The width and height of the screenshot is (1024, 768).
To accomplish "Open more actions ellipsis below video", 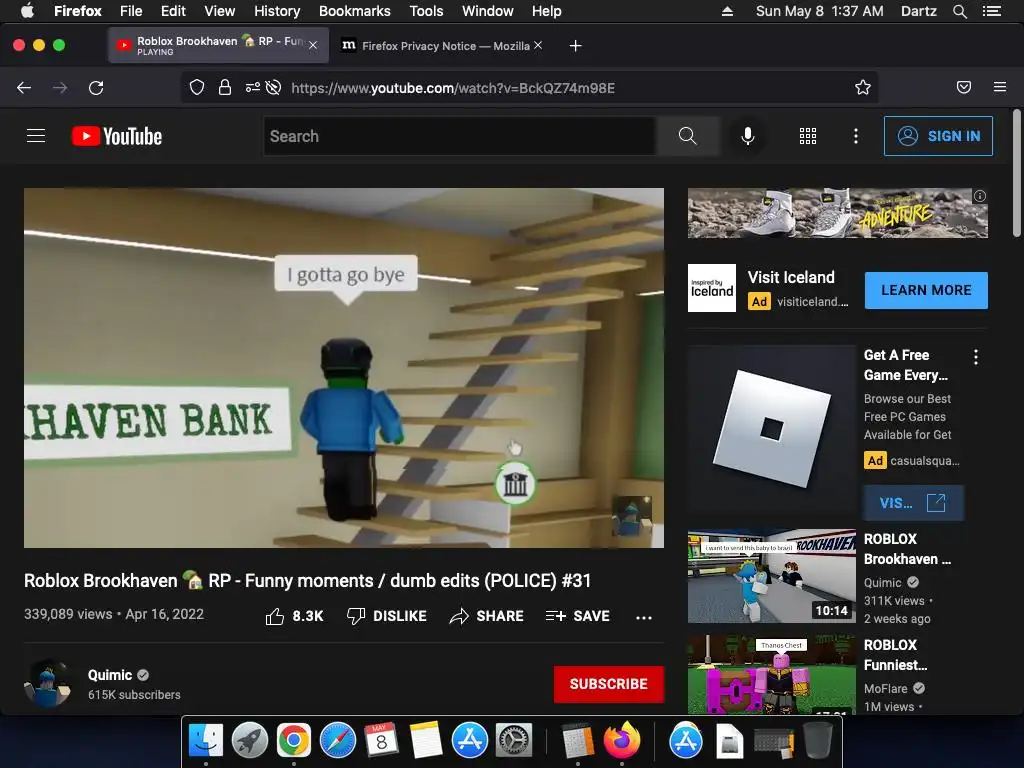I will [644, 617].
